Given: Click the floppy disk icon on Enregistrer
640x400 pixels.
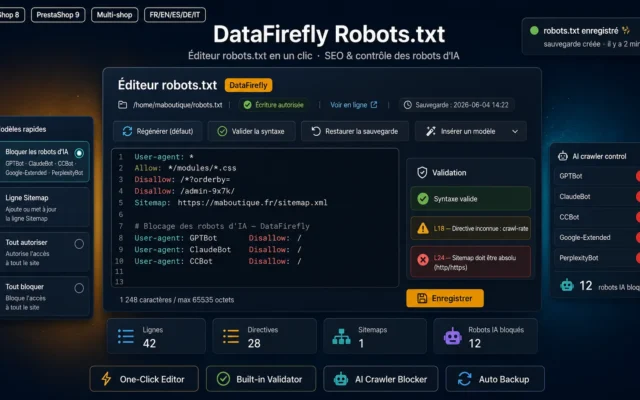Looking at the screenshot, I should point(422,298).
